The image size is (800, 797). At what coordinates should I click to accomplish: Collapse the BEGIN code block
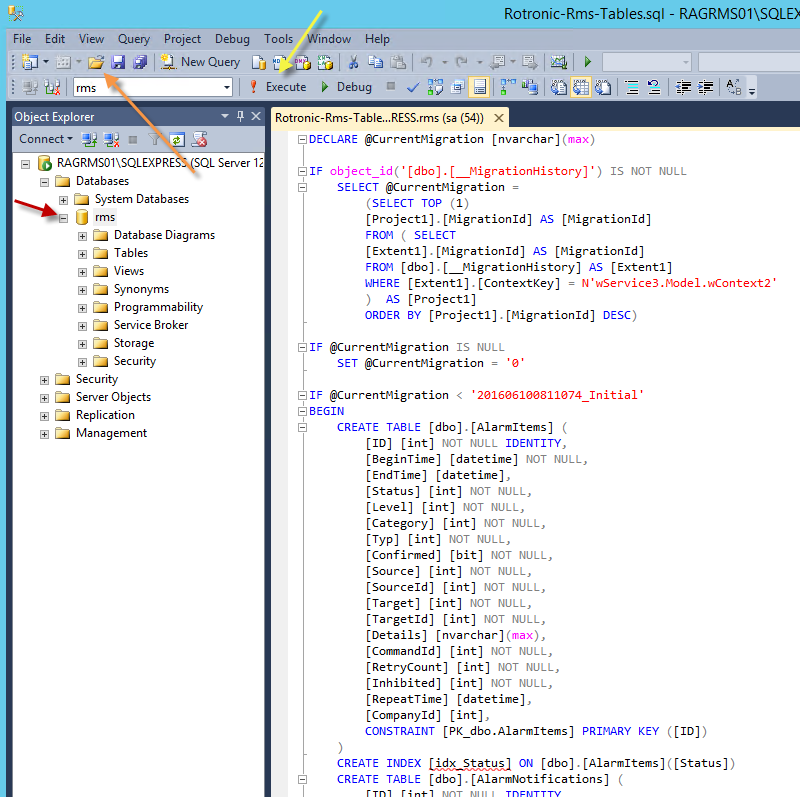pyautogui.click(x=302, y=411)
